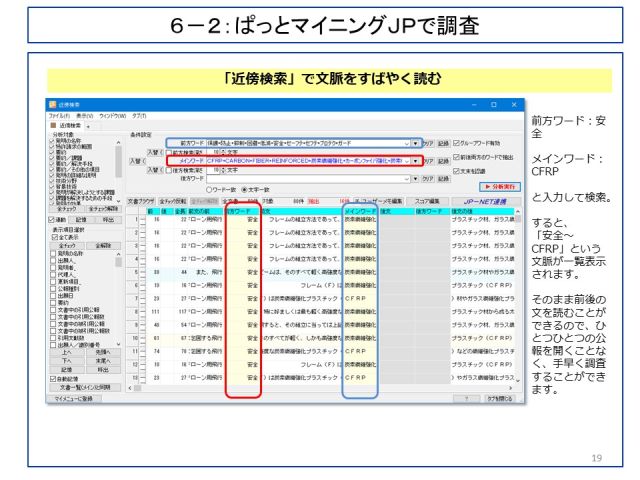
Task: Toggle 自動記憶 checkbox
Action: (x=53, y=379)
